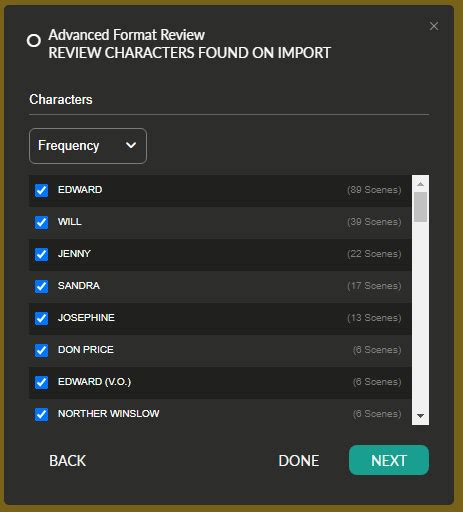The image size is (463, 512).
Task: Toggle the NORTHER WINSLOW checkbox
Action: coord(42,414)
